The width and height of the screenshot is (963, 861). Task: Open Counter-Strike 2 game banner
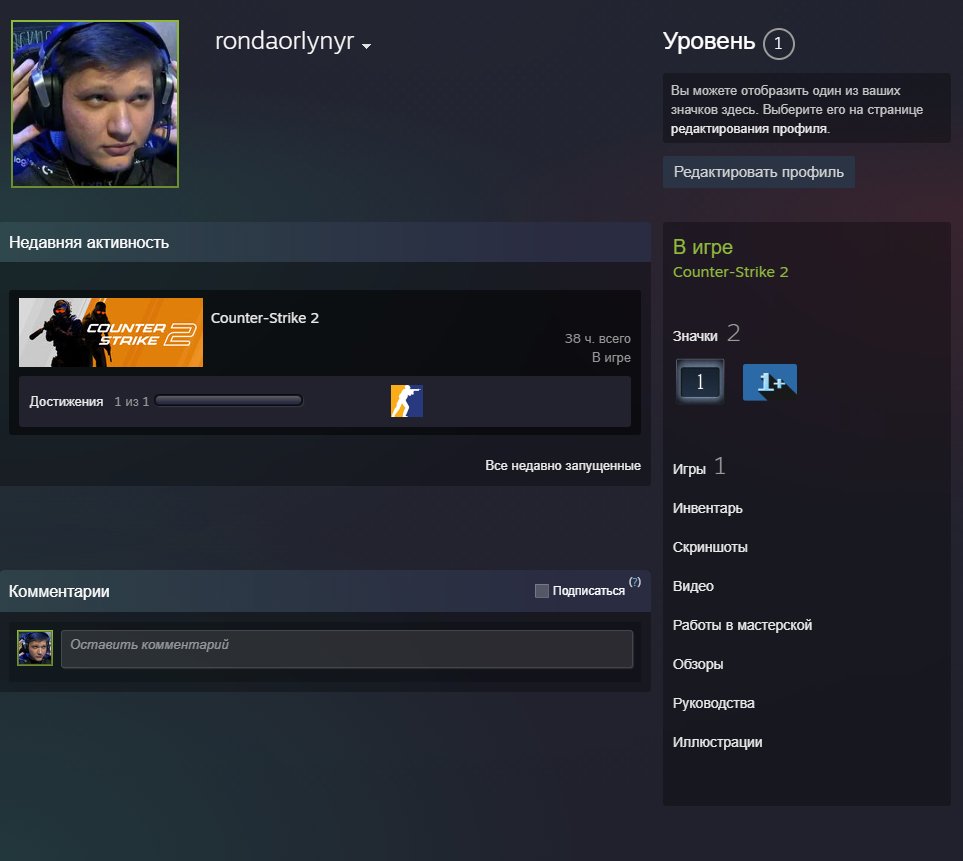(111, 332)
